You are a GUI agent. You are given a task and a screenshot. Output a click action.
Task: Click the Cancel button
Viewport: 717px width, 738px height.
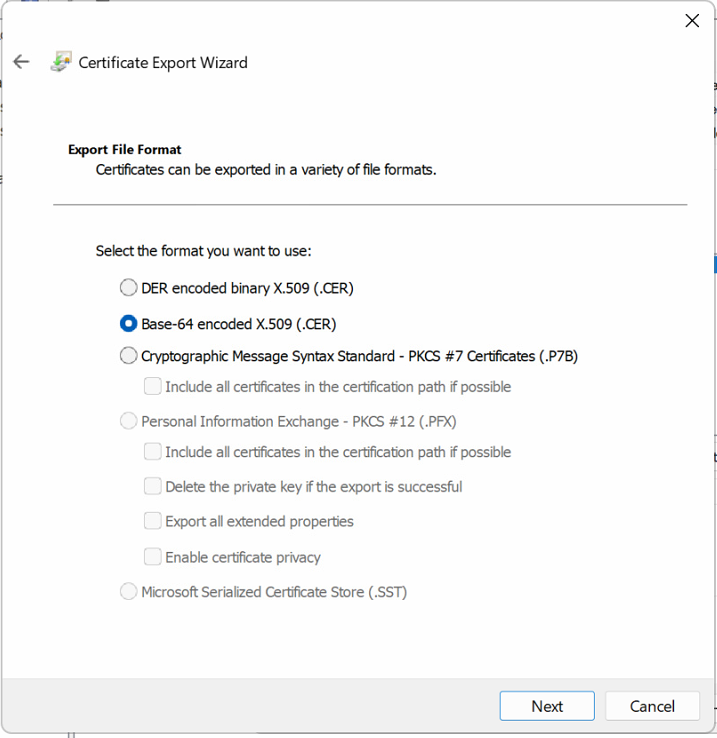[x=652, y=706]
